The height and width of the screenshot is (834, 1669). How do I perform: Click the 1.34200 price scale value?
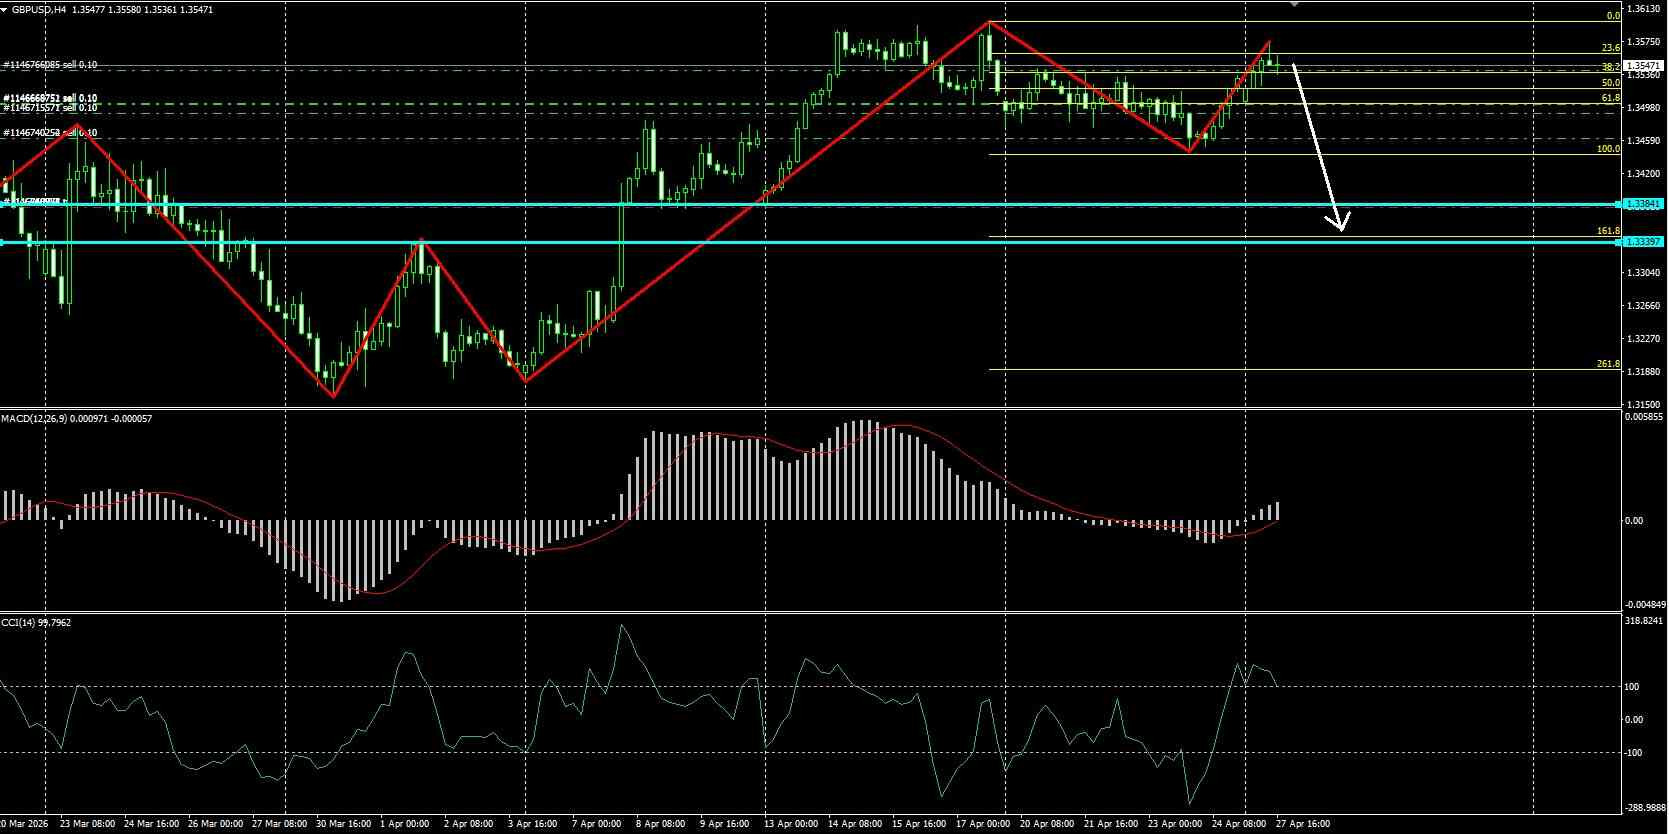tap(1644, 174)
